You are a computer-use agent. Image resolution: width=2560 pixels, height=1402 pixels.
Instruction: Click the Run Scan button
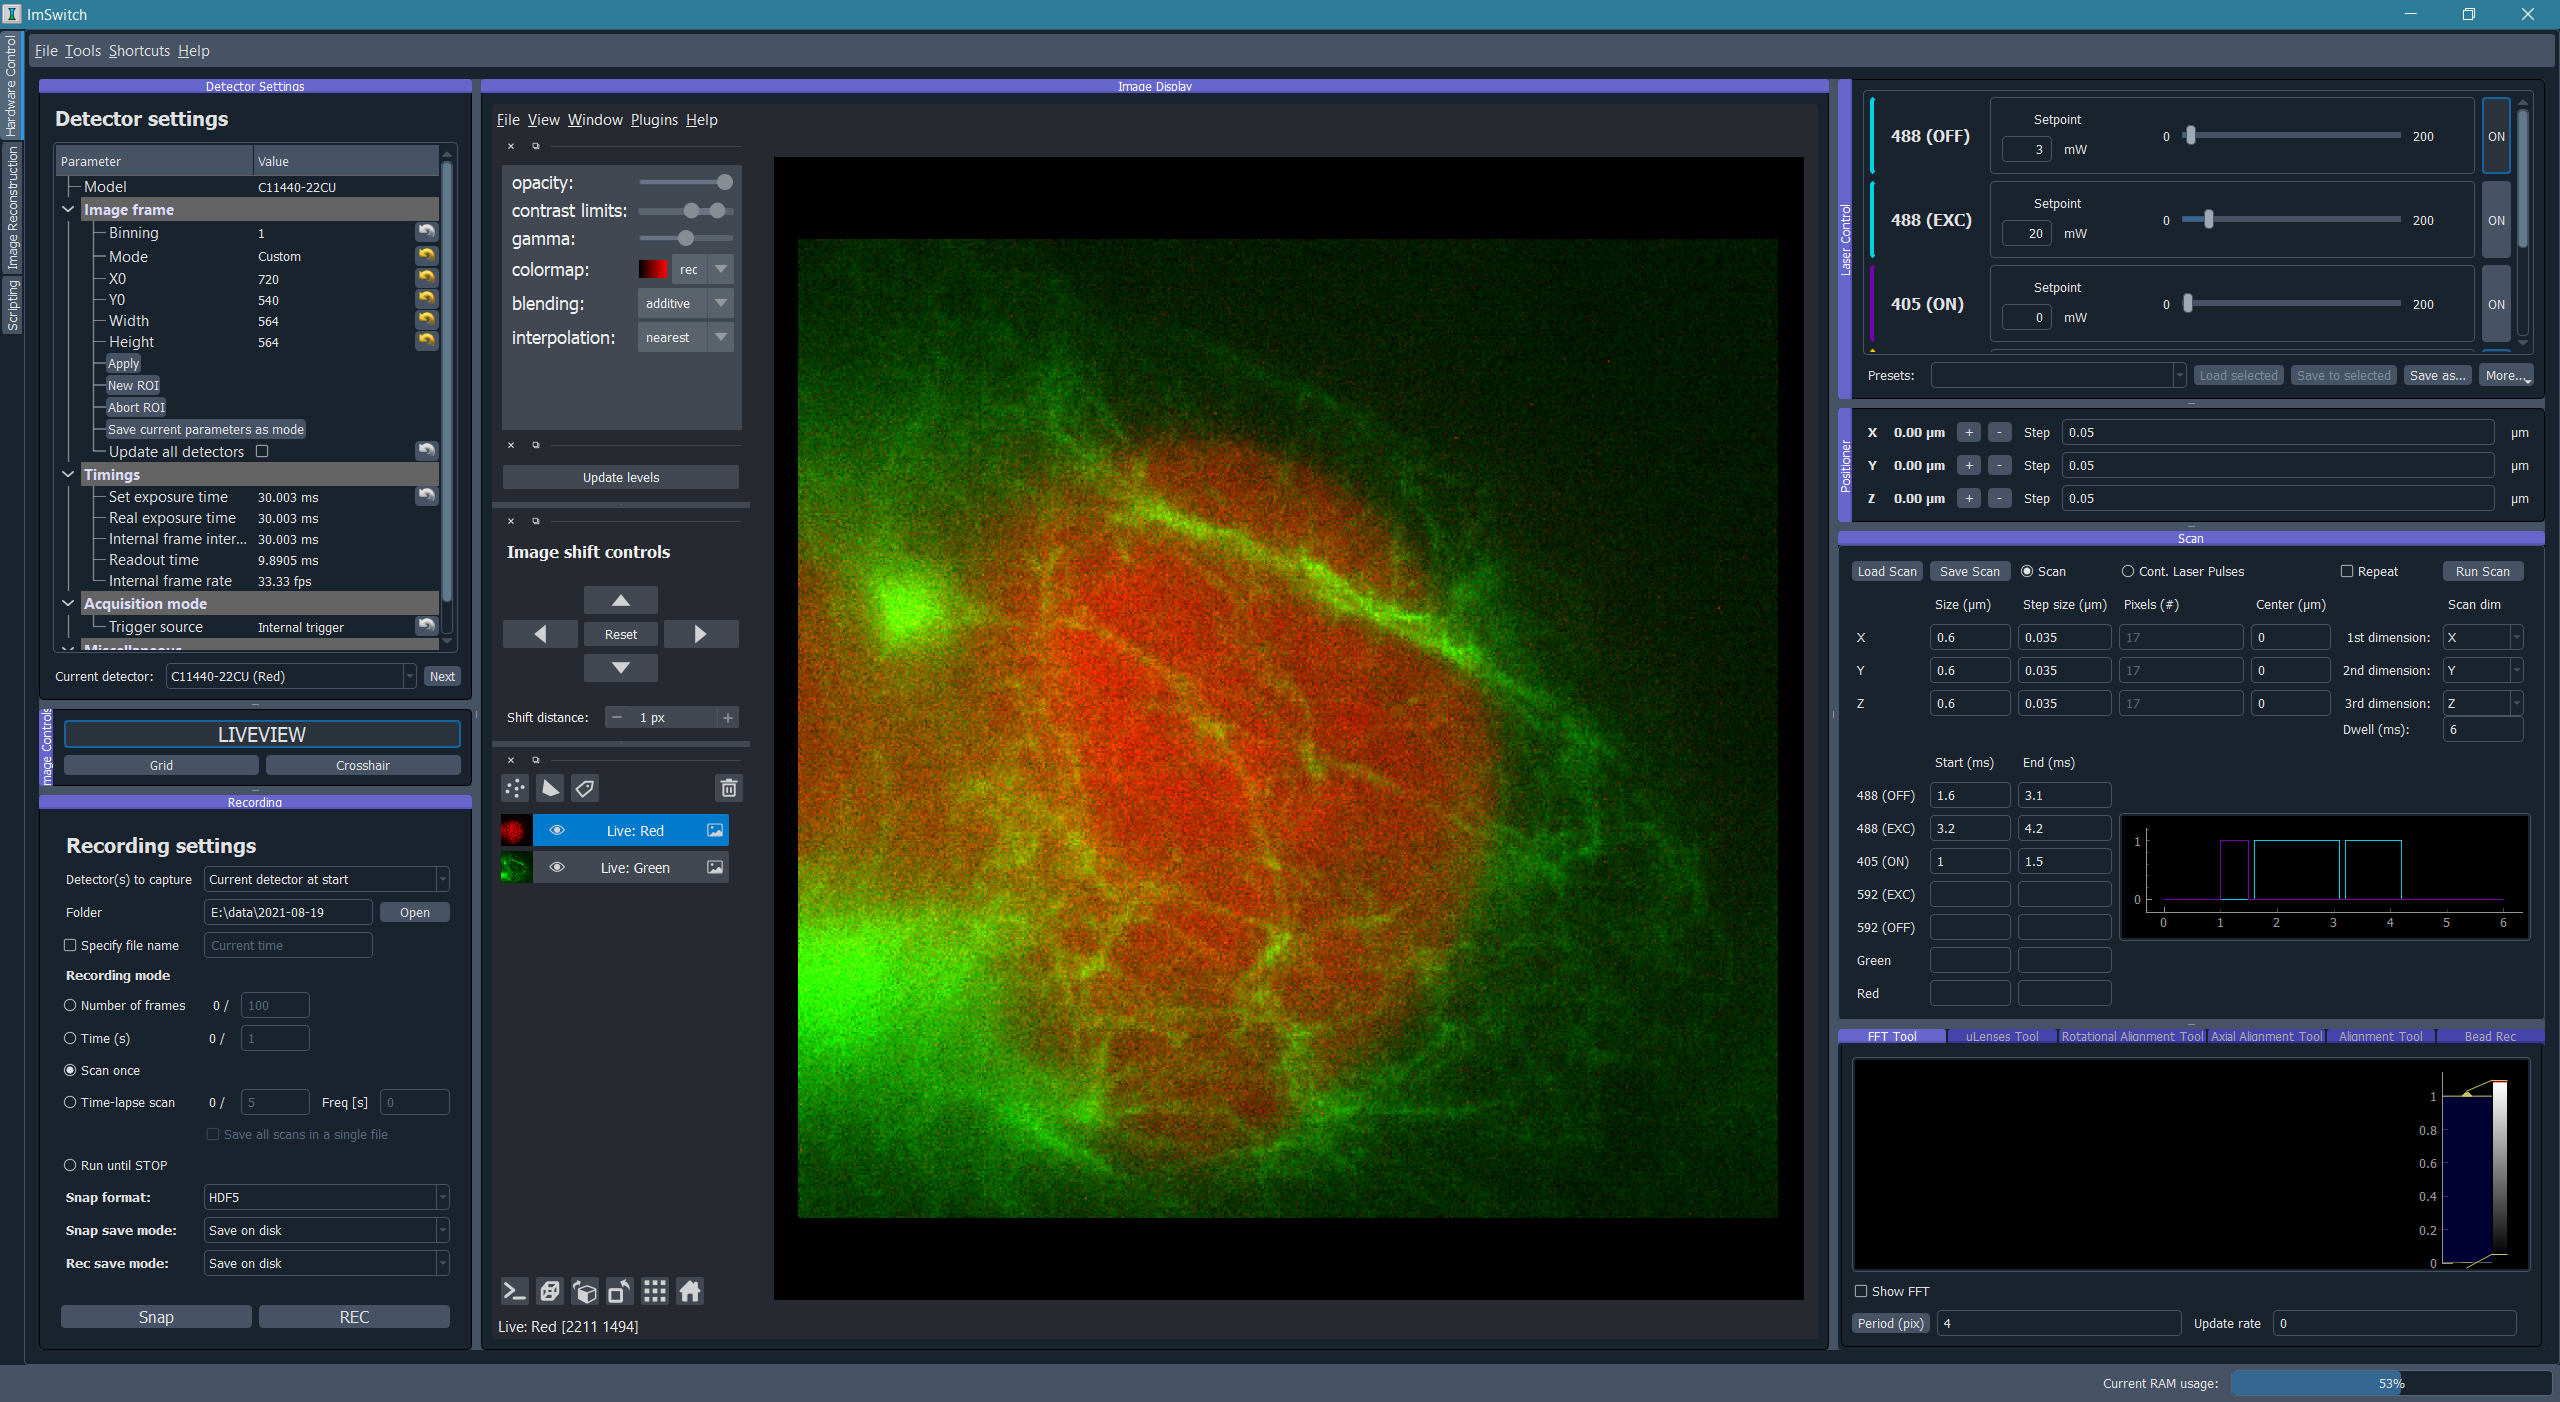point(2482,571)
